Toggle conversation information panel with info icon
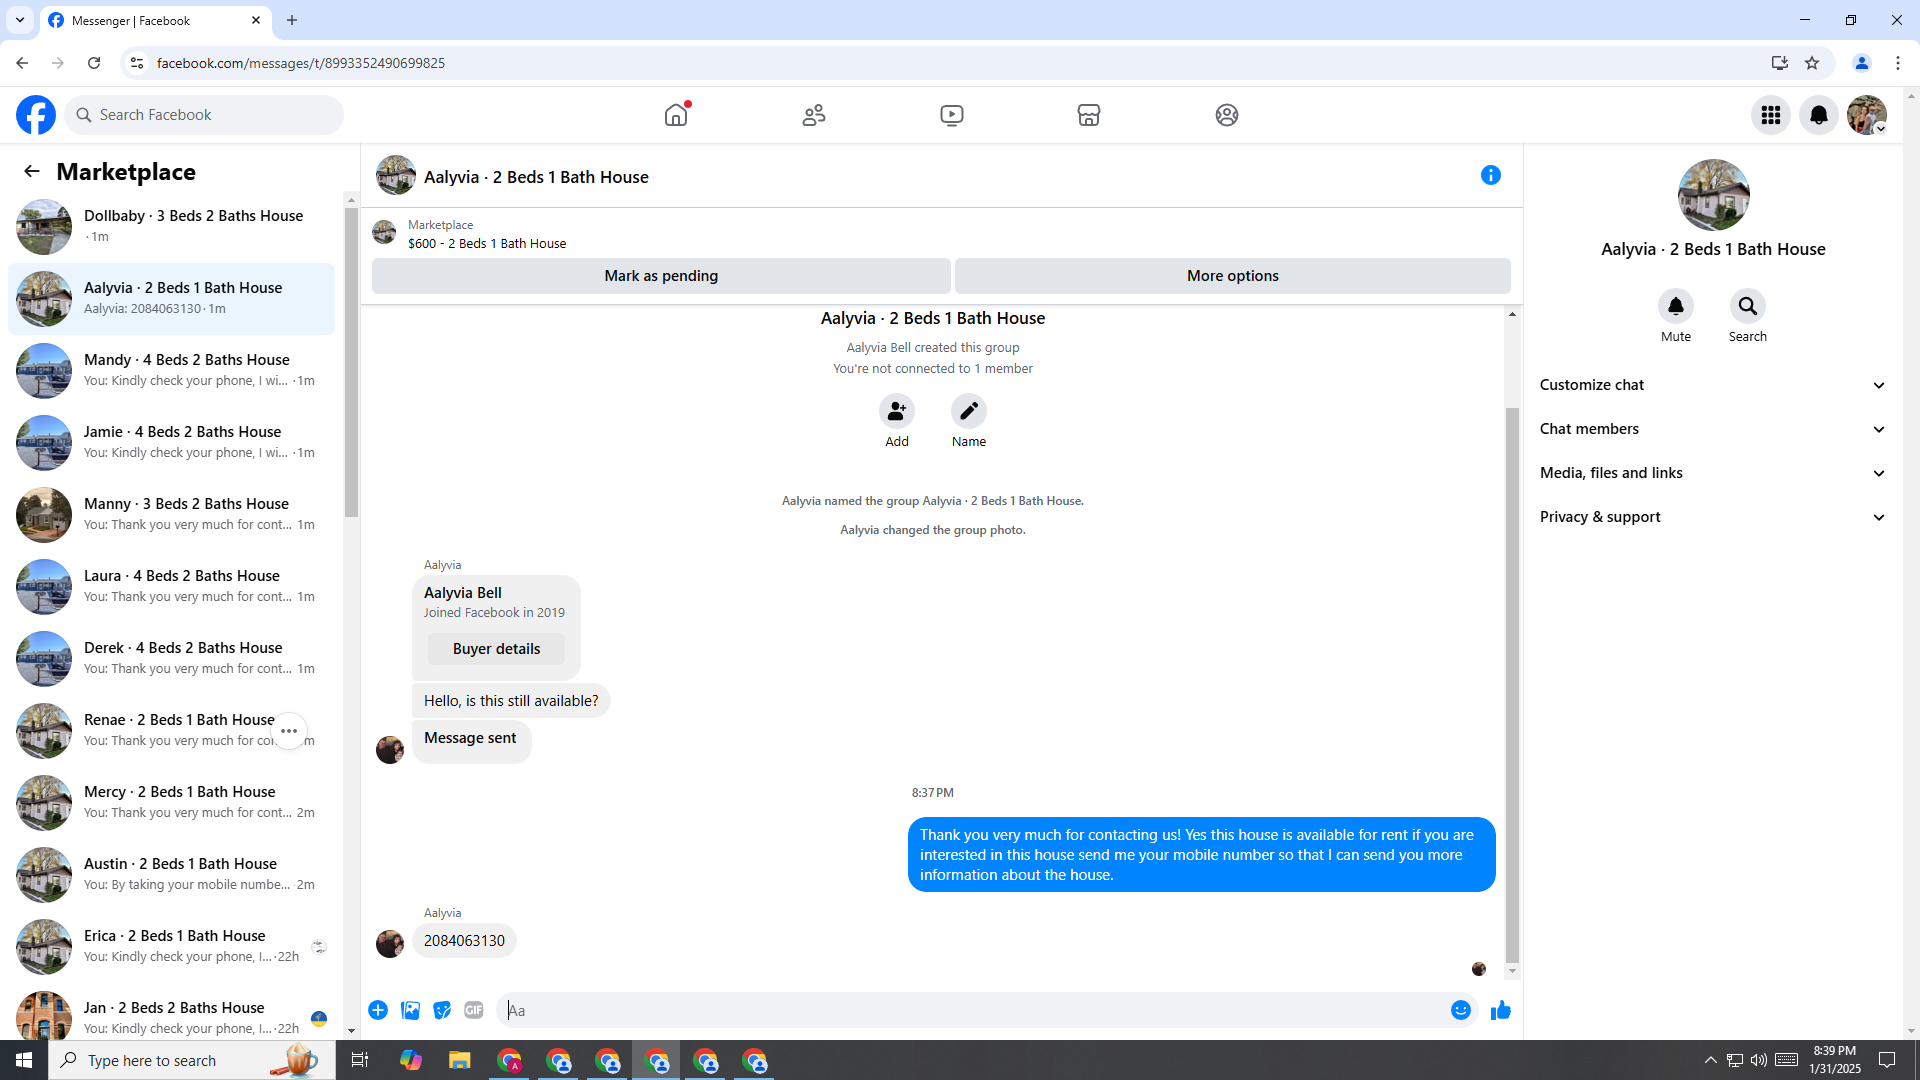1920x1080 pixels. [1491, 175]
